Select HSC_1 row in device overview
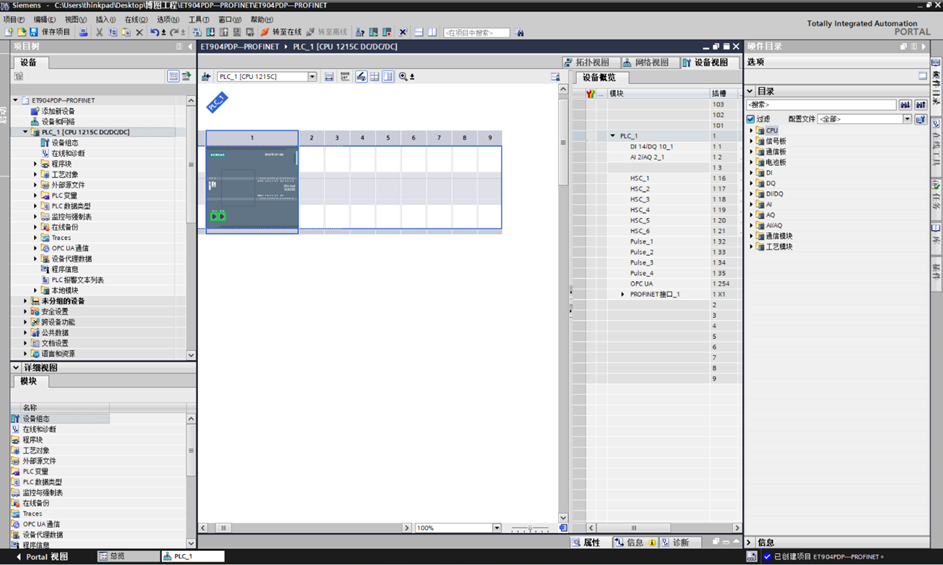 656,178
